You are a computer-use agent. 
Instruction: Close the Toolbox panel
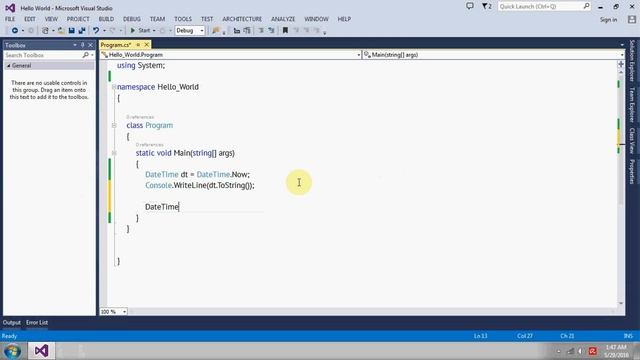[x=91, y=45]
